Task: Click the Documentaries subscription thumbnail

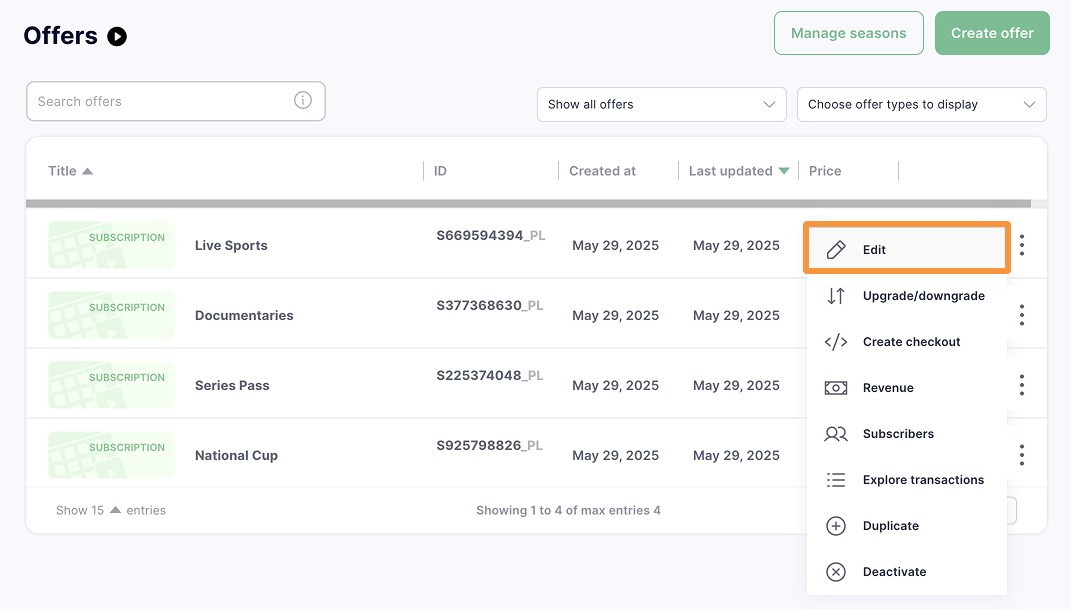Action: [111, 315]
